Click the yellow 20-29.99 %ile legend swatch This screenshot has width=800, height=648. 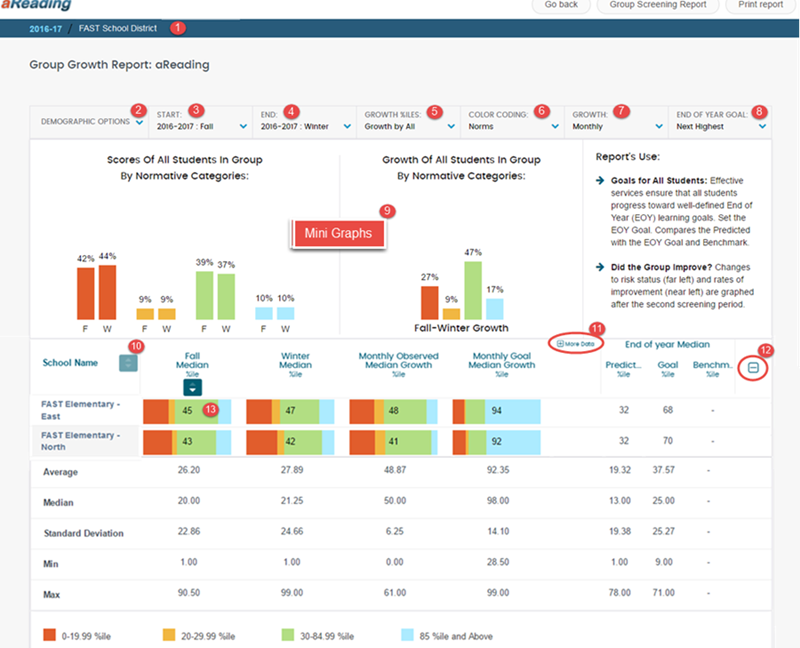coord(169,635)
